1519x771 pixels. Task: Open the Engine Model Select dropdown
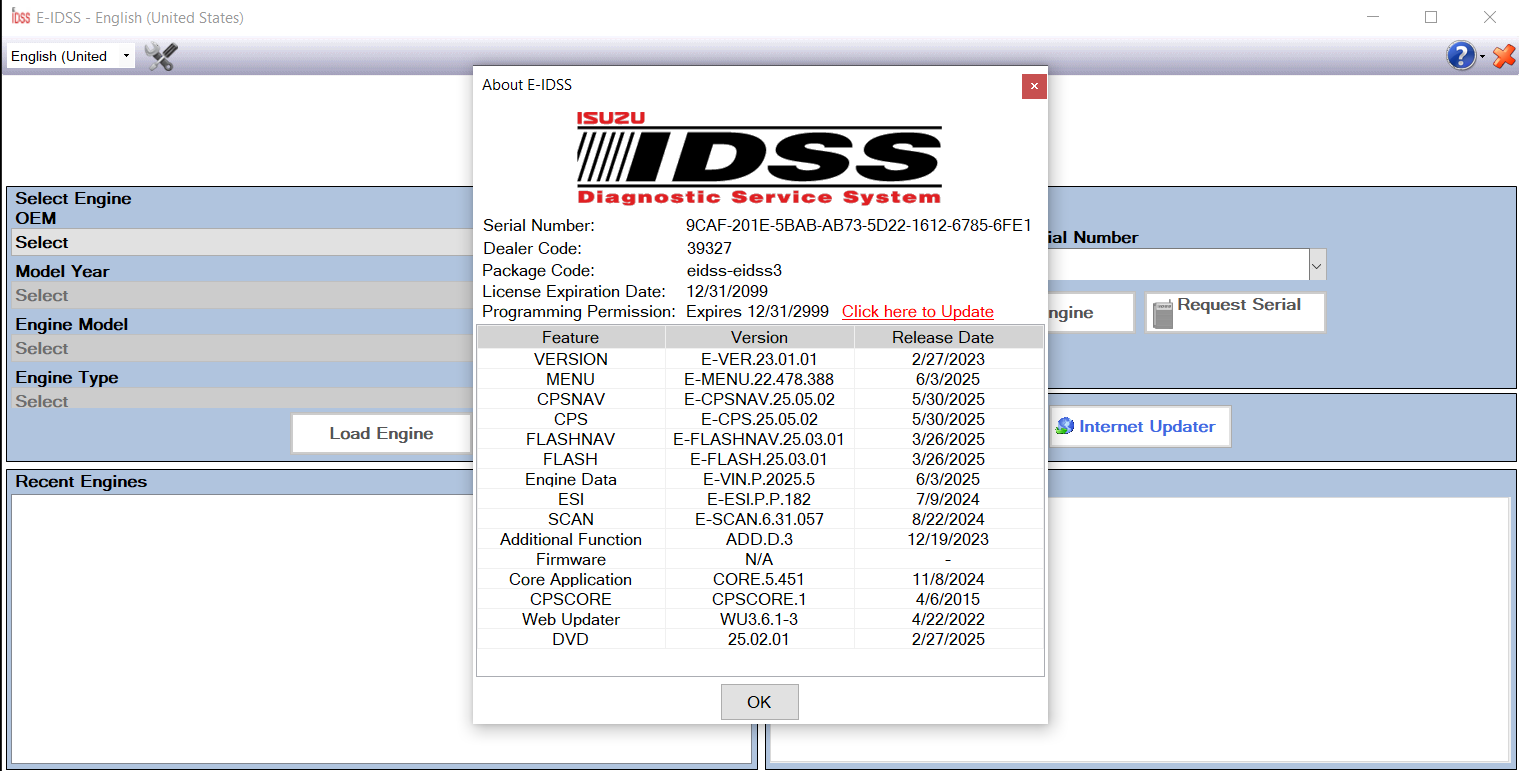(242, 348)
